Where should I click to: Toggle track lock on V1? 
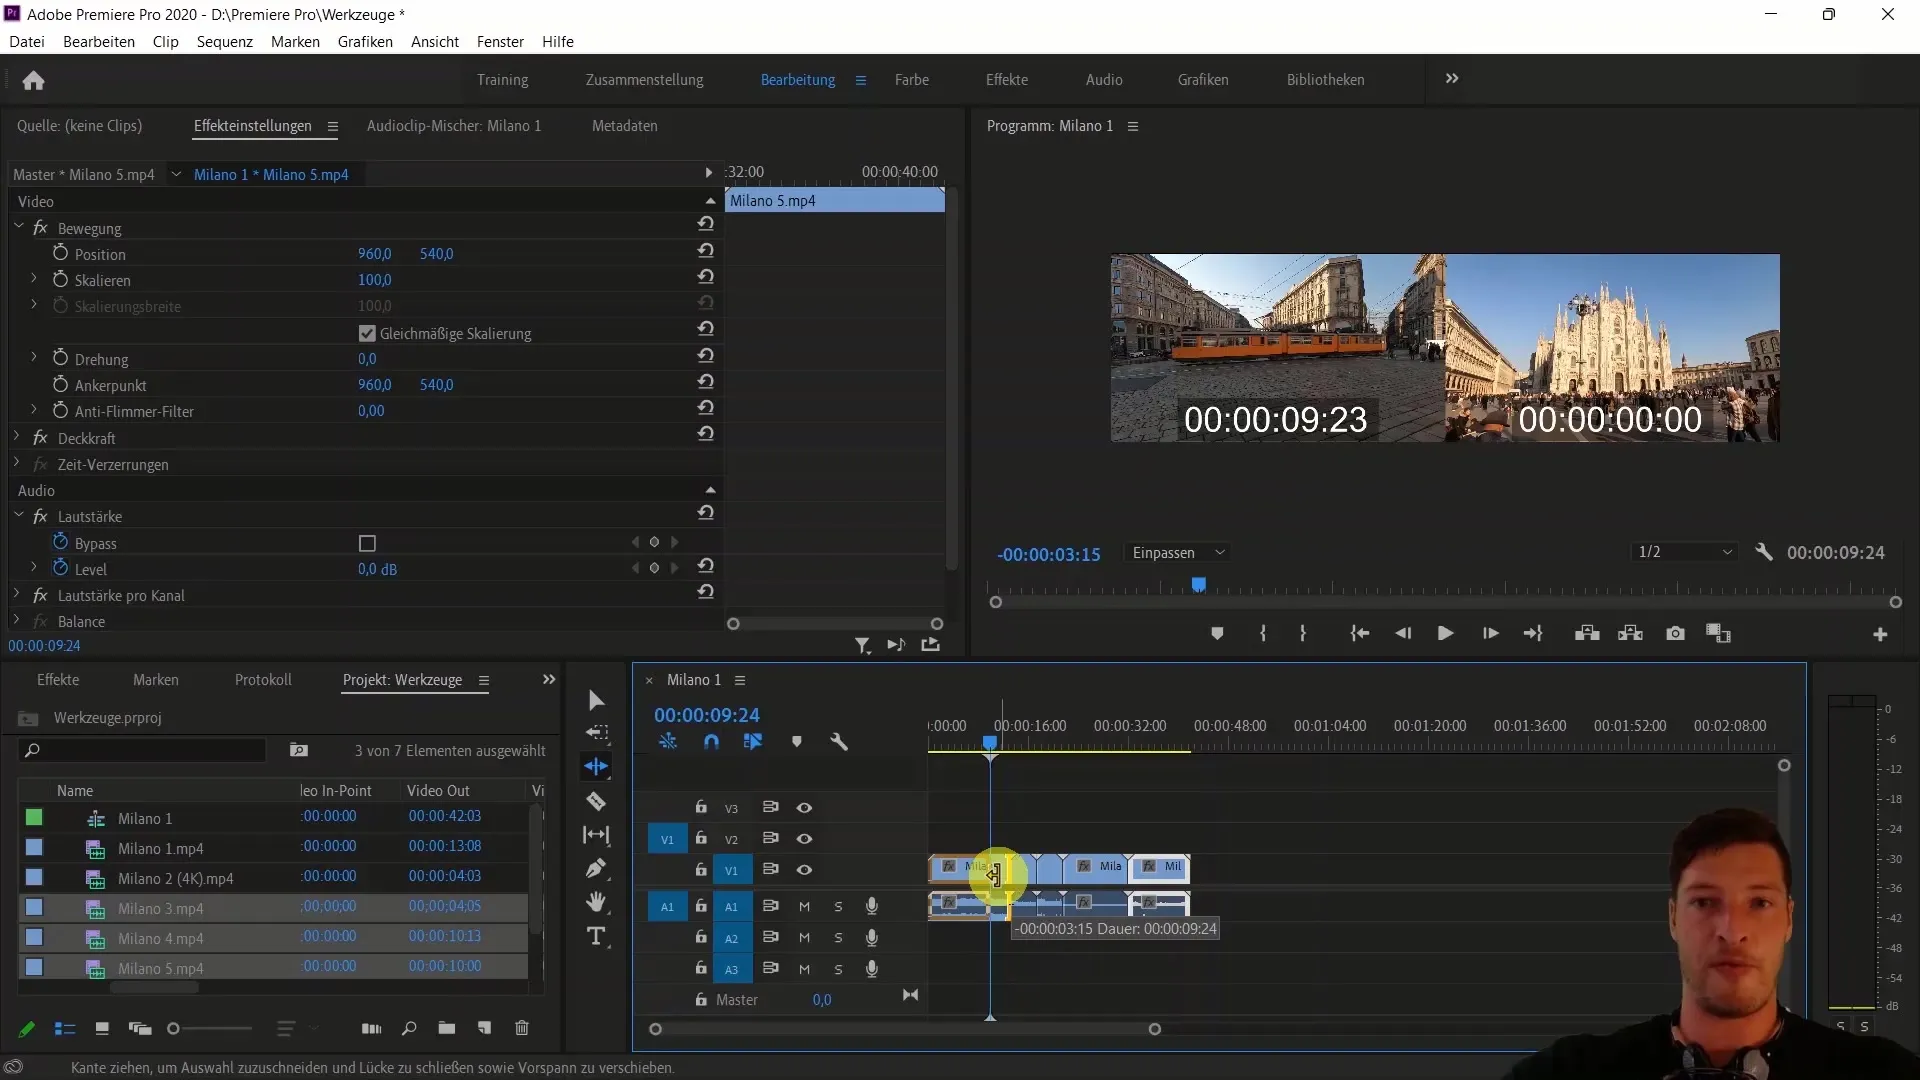point(701,869)
